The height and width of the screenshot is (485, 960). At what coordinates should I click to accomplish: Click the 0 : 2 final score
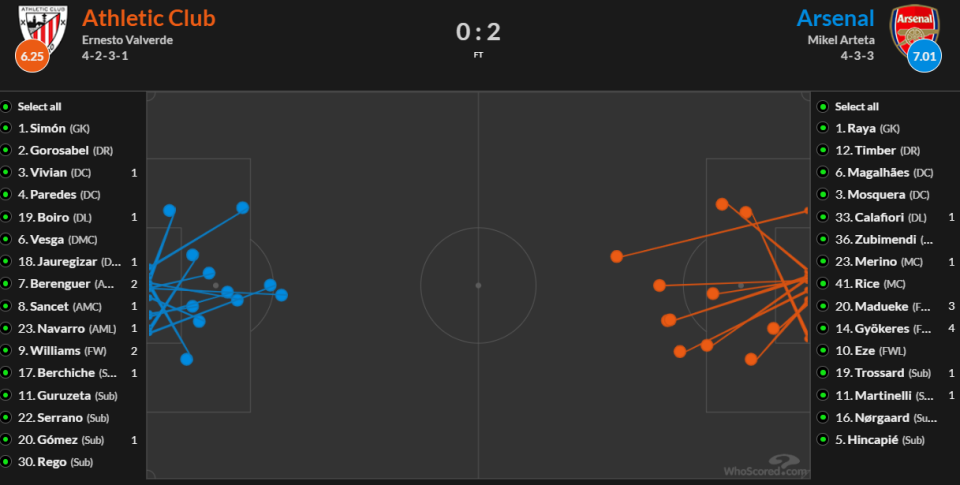478,32
